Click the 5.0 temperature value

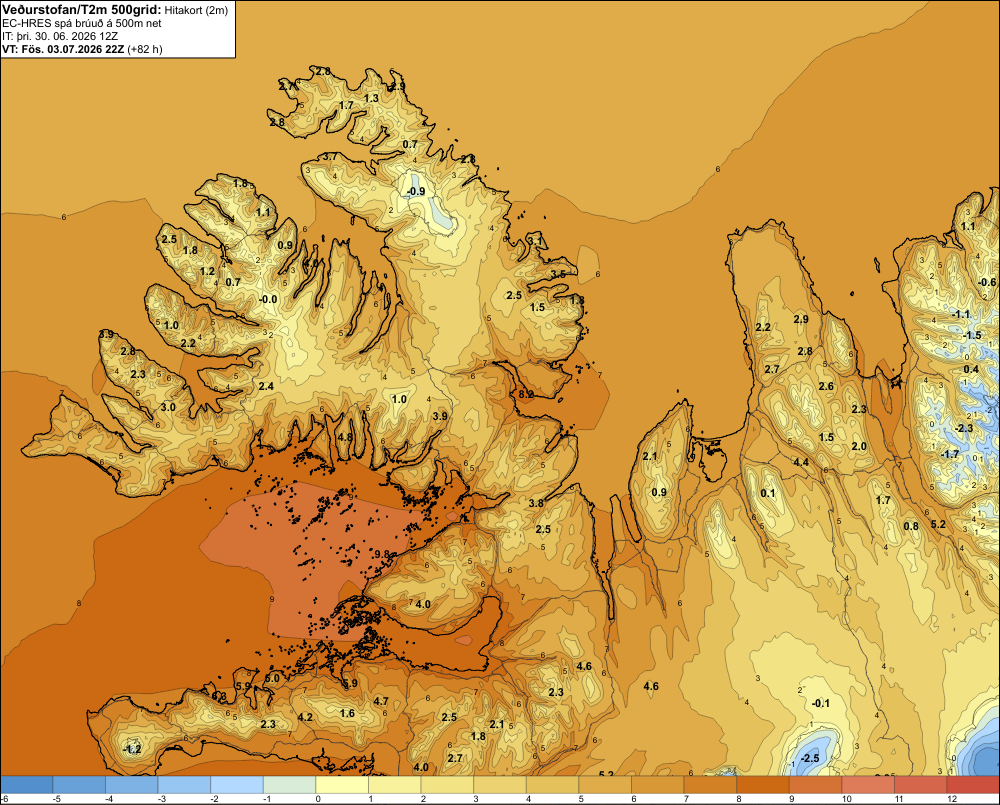272,678
